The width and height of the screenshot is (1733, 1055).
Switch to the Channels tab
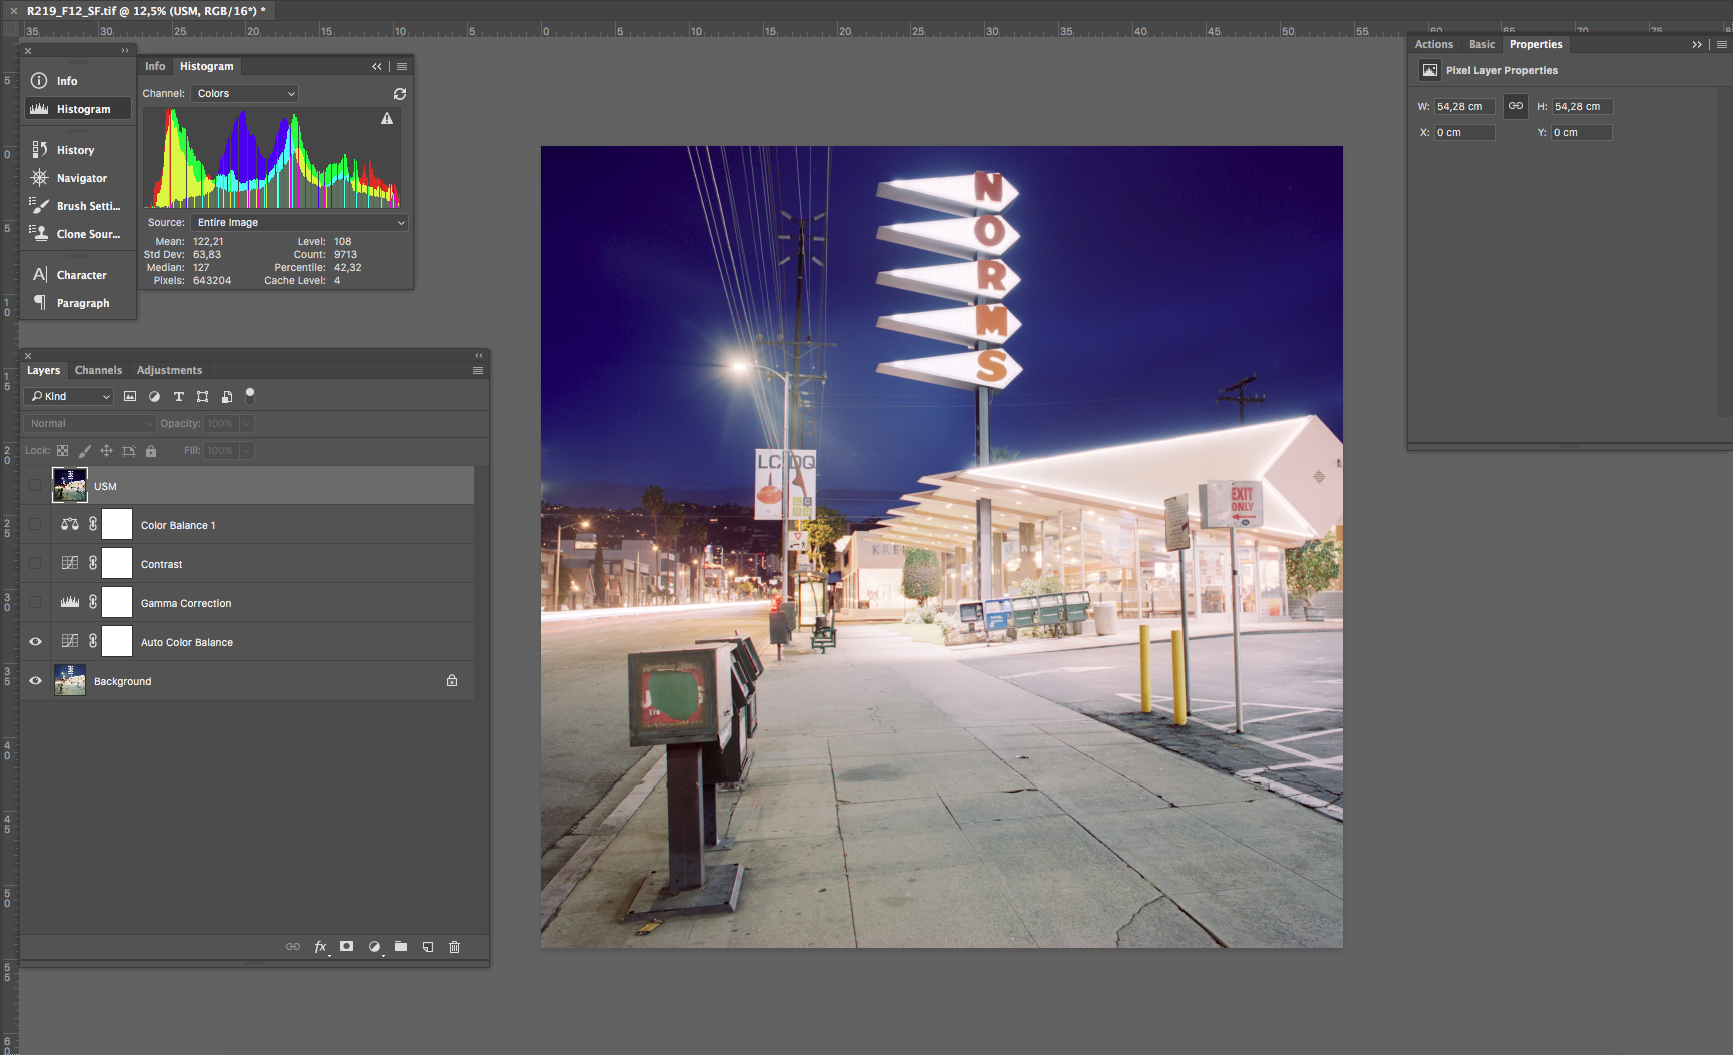point(98,370)
